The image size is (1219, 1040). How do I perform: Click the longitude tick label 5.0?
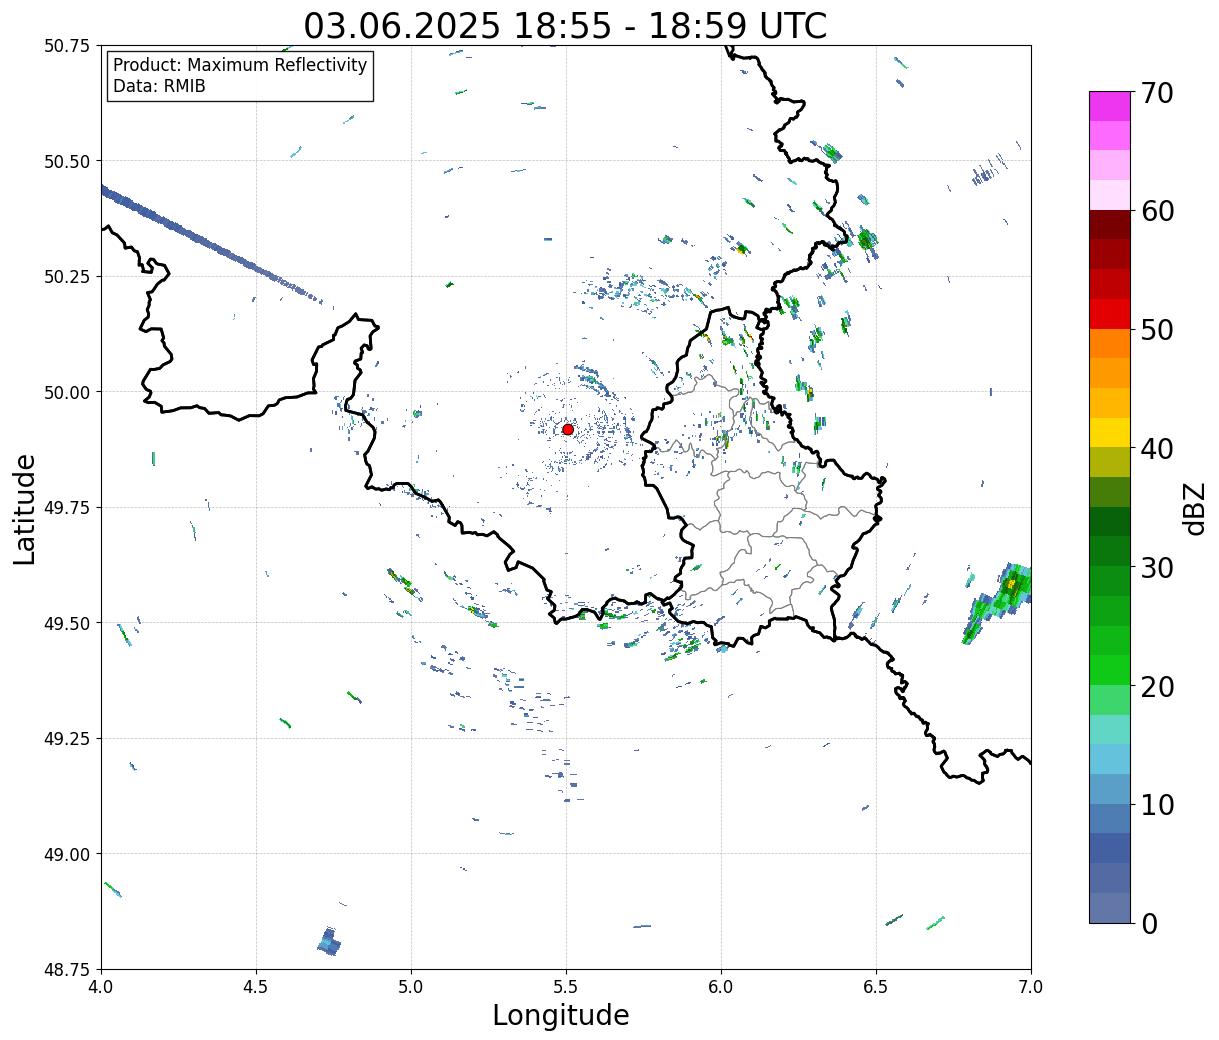pyautogui.click(x=411, y=986)
